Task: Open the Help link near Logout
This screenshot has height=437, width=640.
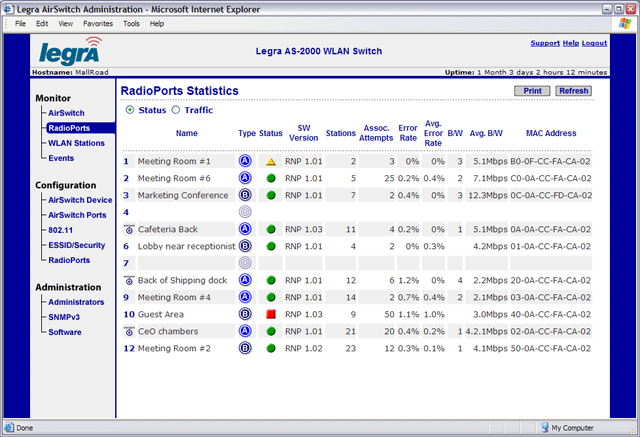Action: point(571,43)
